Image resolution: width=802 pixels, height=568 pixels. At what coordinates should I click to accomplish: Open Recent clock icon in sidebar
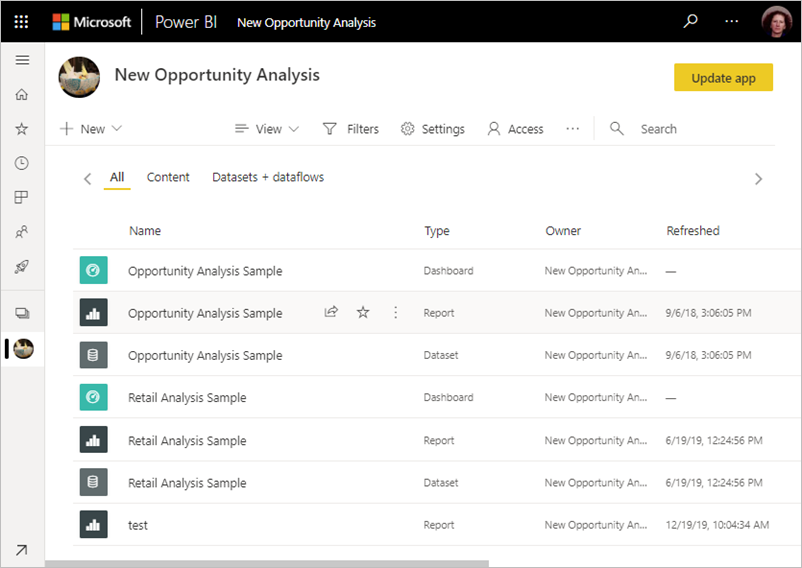(22, 163)
